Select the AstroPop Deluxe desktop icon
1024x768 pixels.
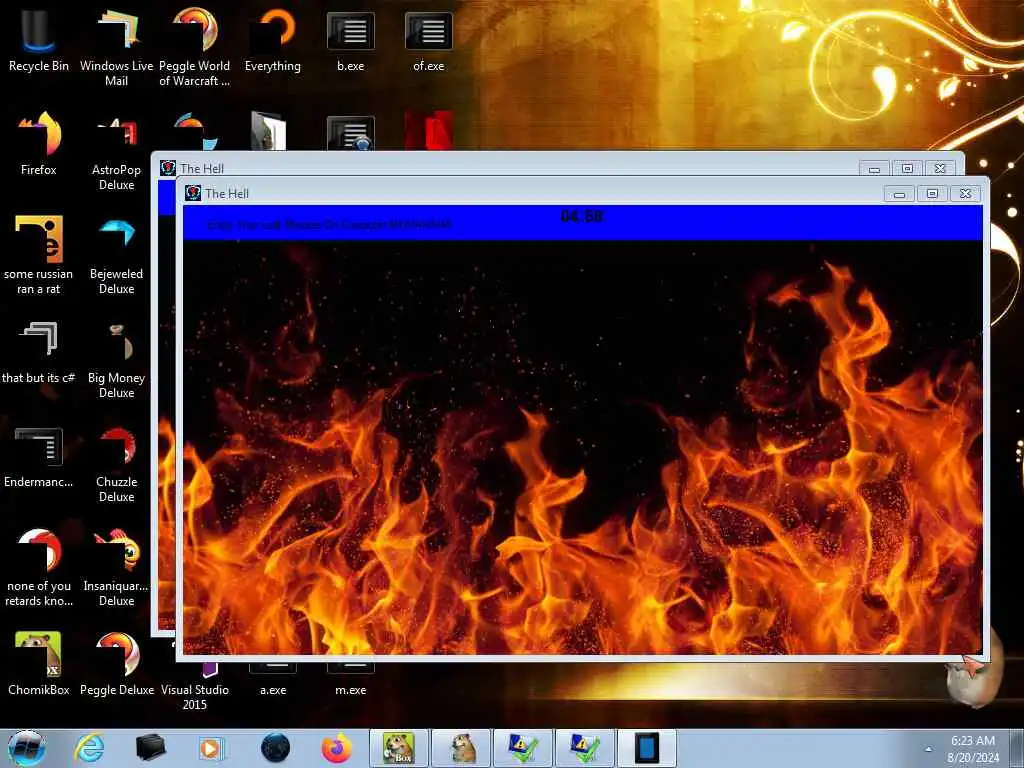pyautogui.click(x=116, y=152)
